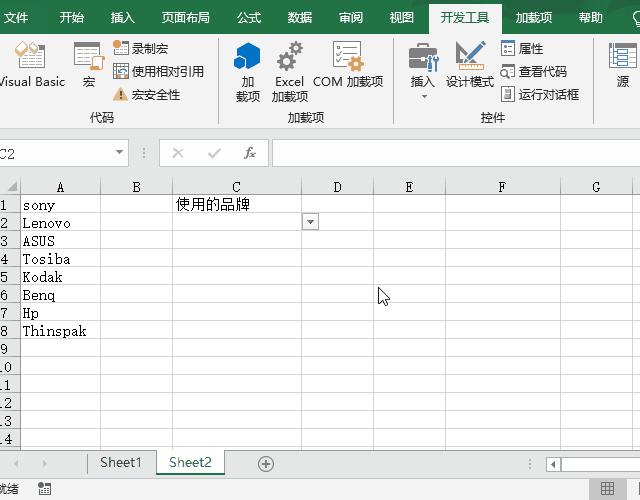Image resolution: width=640 pixels, height=500 pixels.
Task: Switch to the Insert (插入) ribbon tab
Action: pos(122,18)
